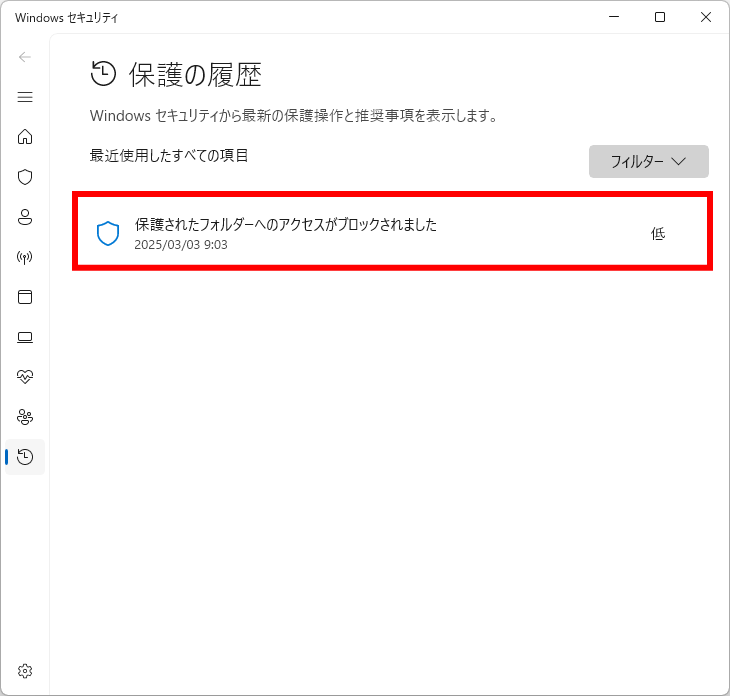Screen dimensions: 730x696
Task: Open Account protection person icon
Action: click(25, 217)
